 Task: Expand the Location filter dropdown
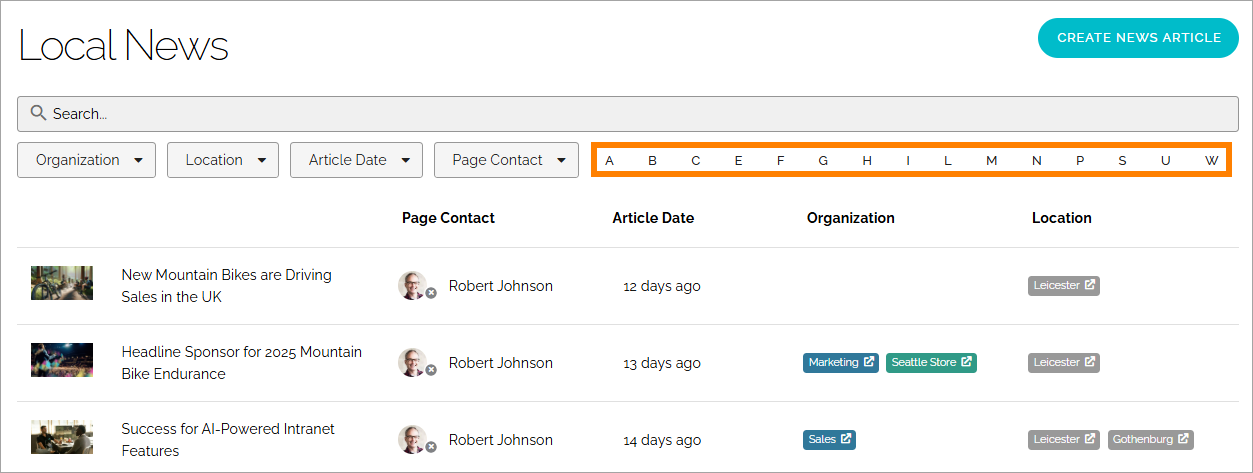[x=223, y=160]
